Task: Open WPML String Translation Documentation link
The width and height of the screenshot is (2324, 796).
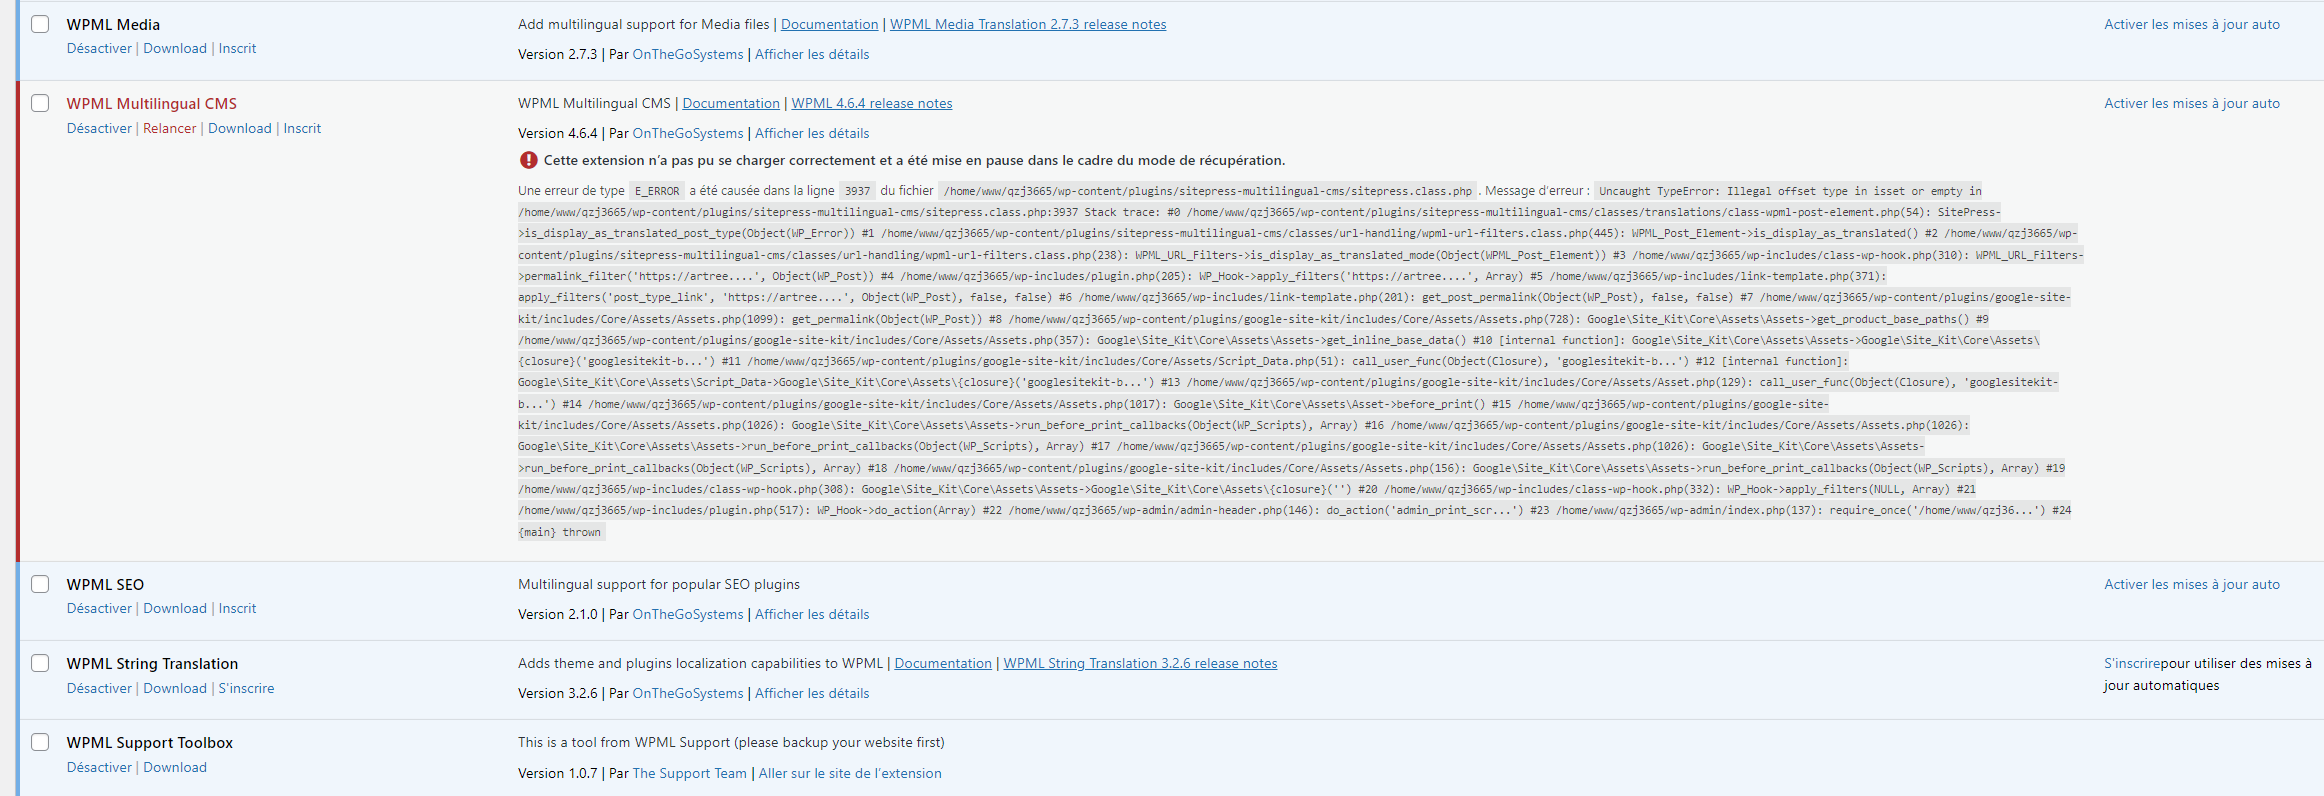Action: click(x=943, y=663)
